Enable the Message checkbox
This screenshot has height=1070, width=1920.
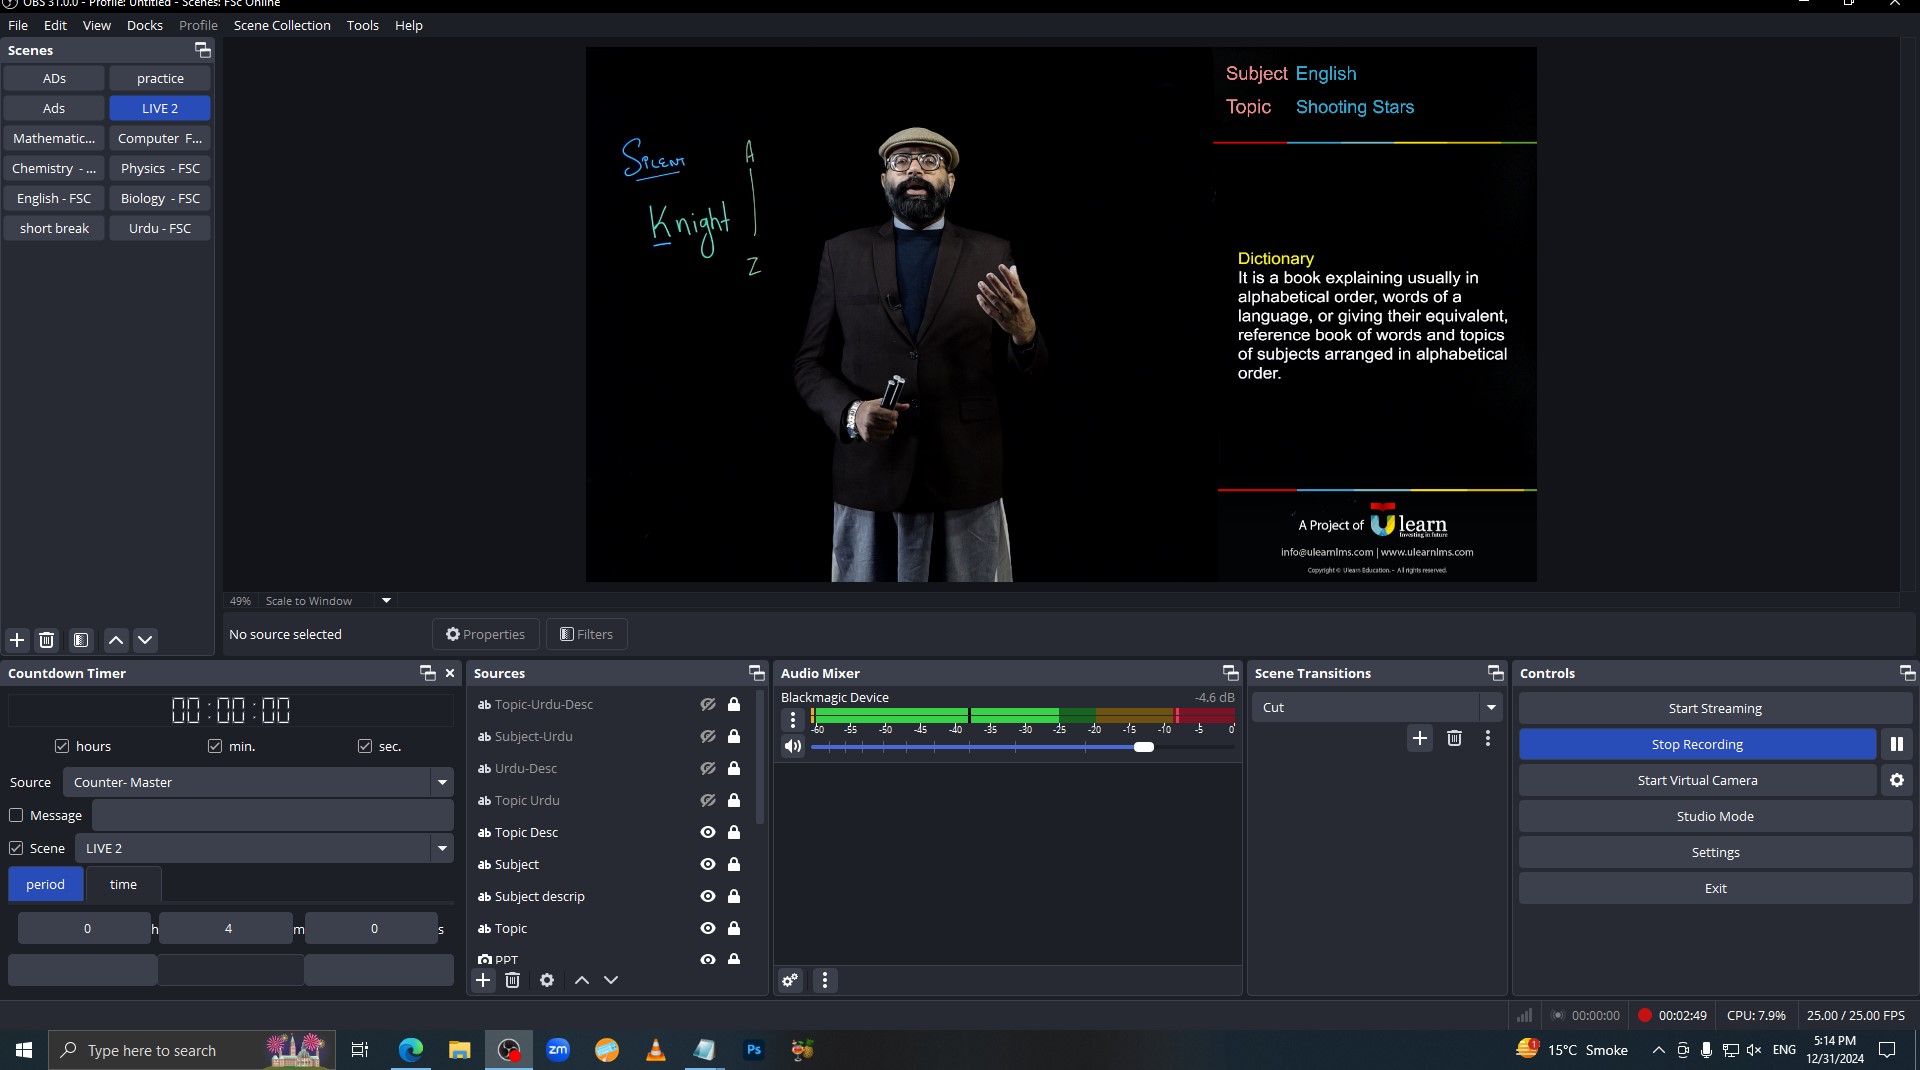[x=16, y=815]
